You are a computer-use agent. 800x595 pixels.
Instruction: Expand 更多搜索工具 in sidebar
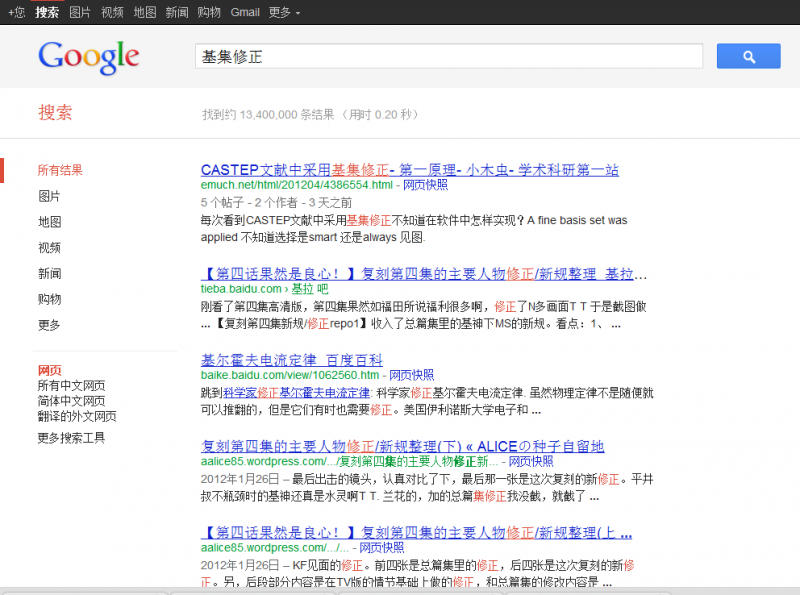tap(71, 438)
